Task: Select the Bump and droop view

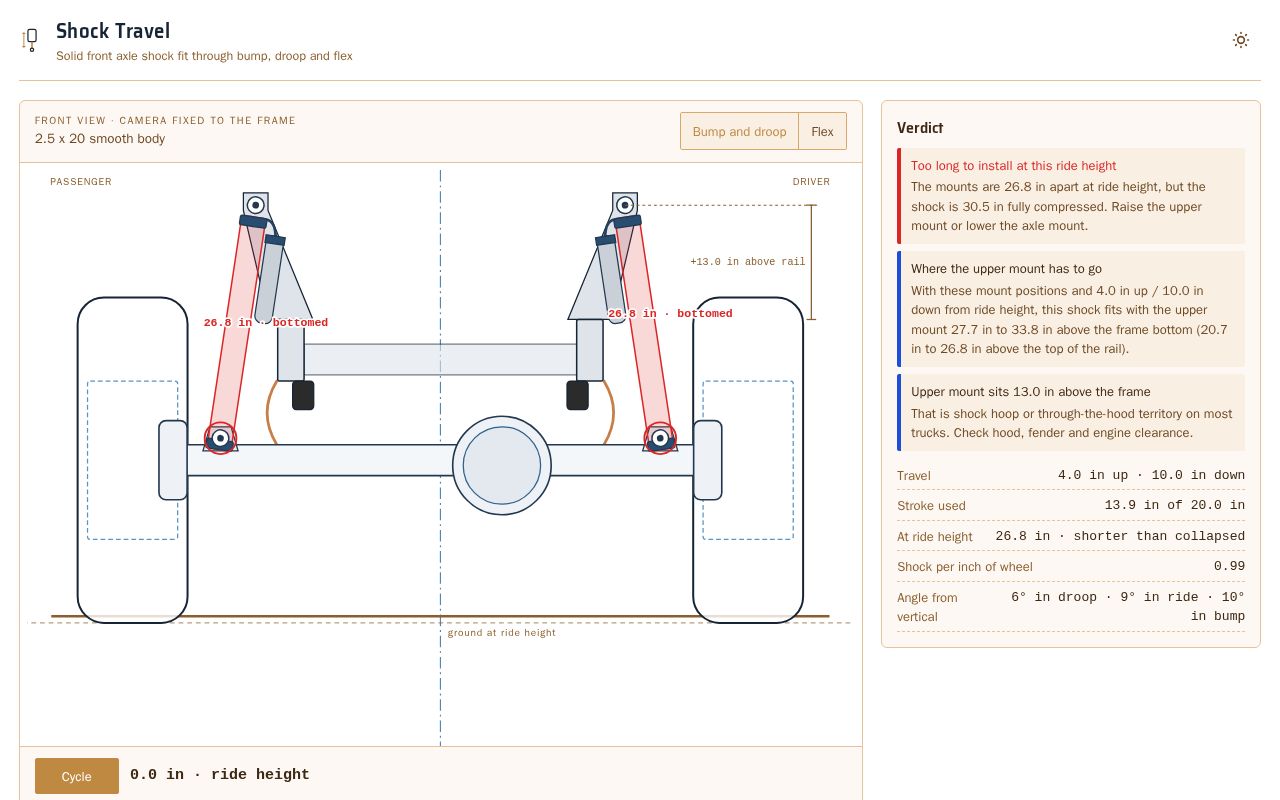Action: tap(739, 131)
